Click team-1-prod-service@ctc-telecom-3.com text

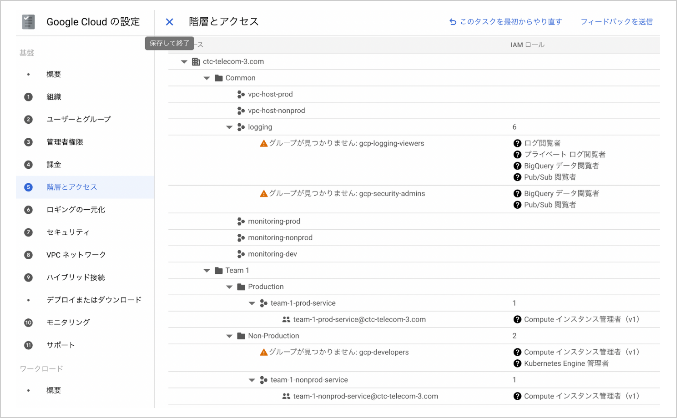(360, 320)
